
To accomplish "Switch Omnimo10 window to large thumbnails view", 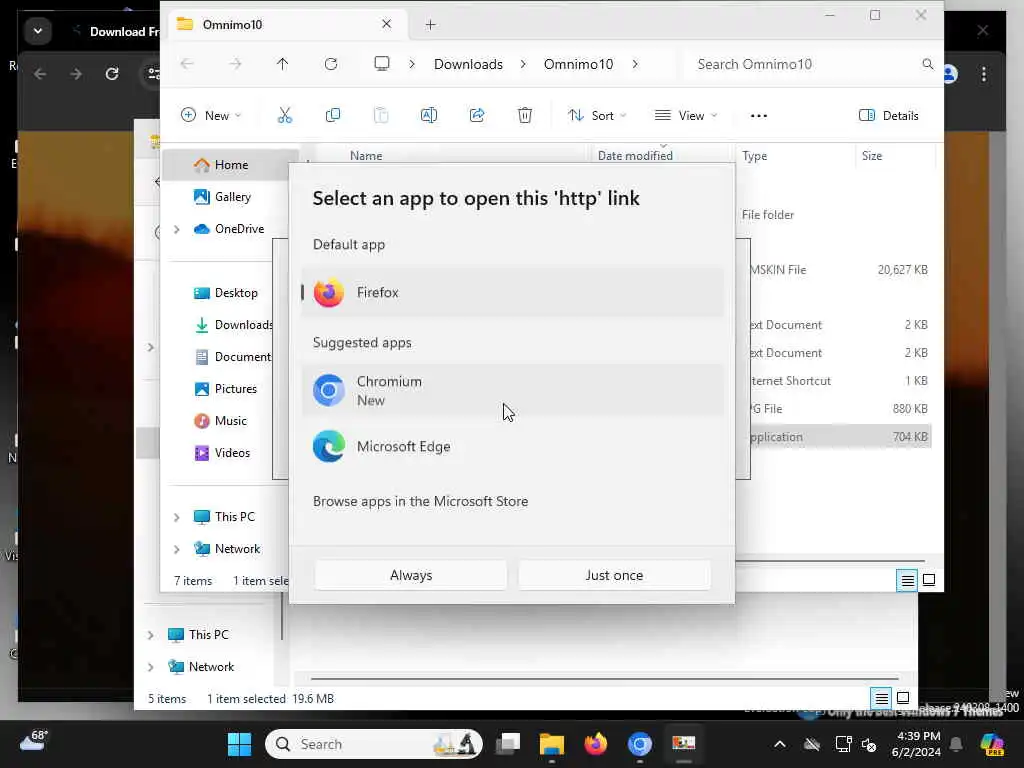I will 929,580.
